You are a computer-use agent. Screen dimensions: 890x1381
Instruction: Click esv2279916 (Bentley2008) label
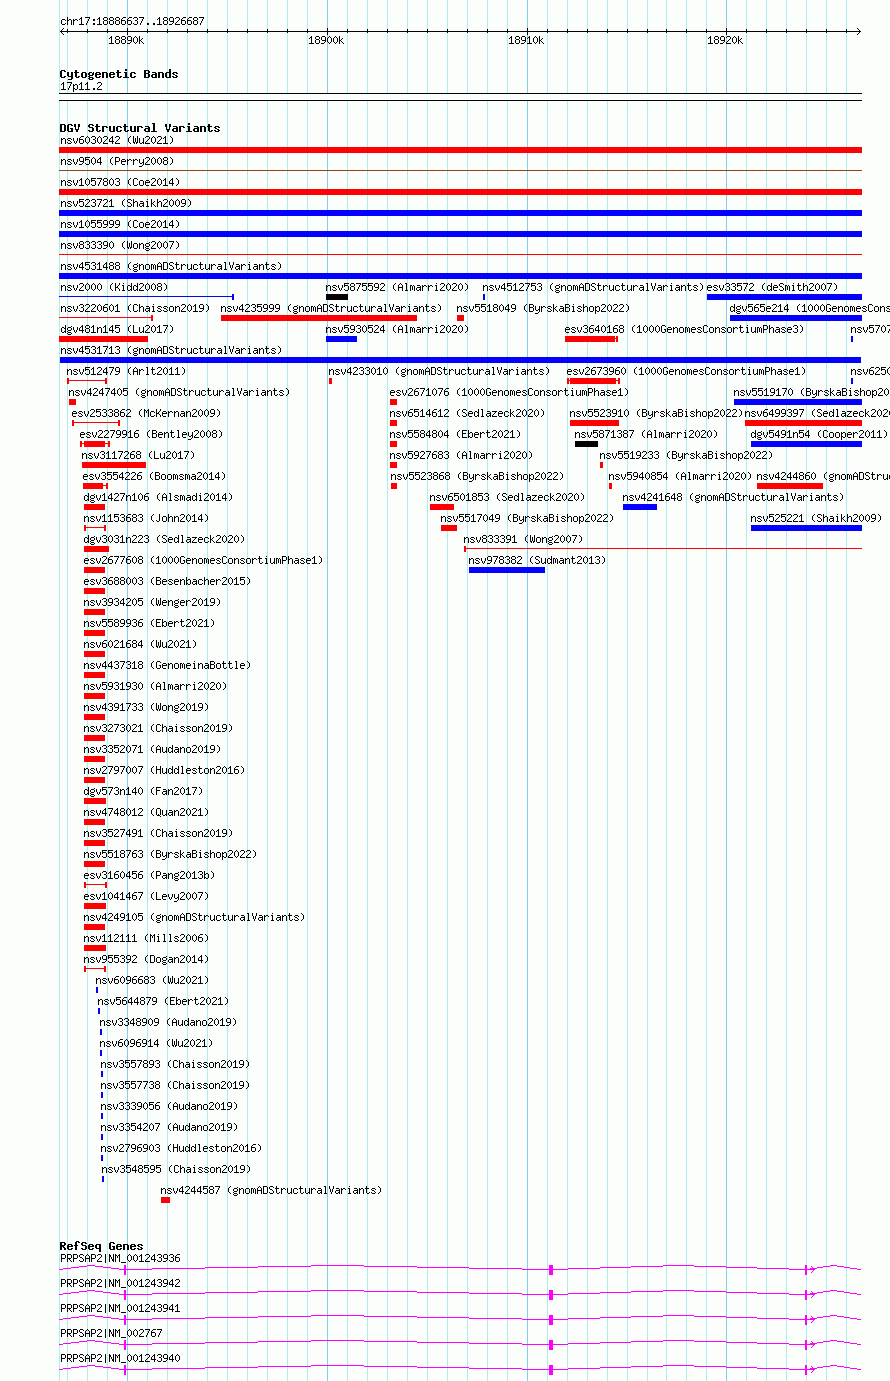(151, 434)
